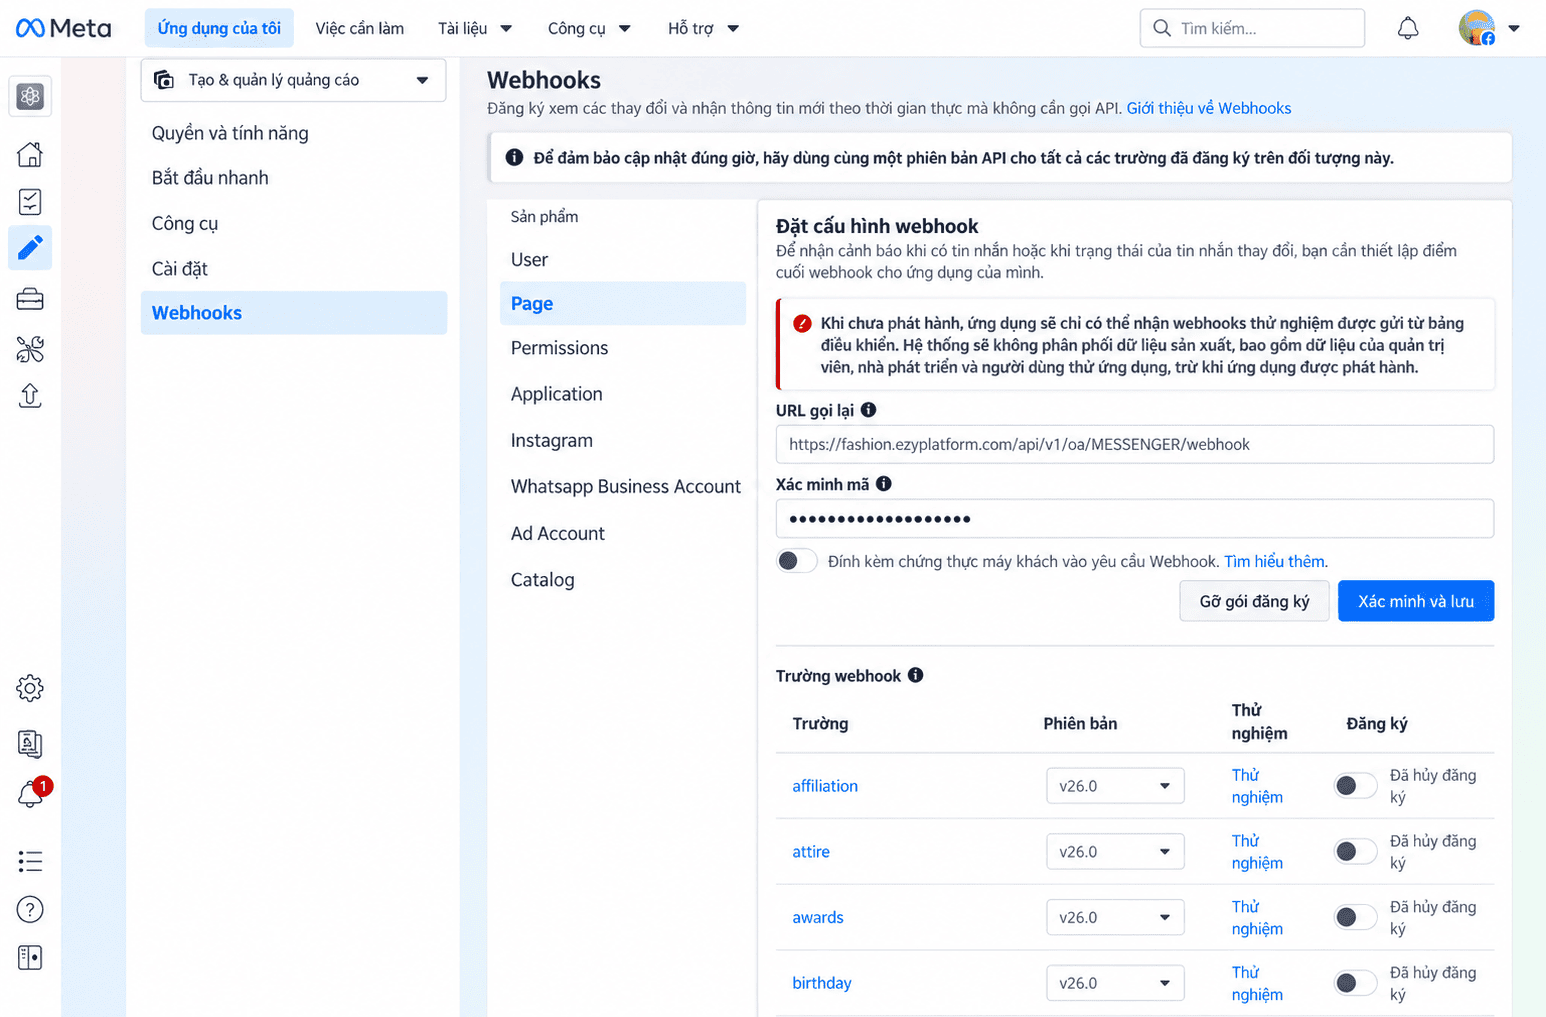Open the roles badge sidebar icon
The height and width of the screenshot is (1017, 1546).
click(x=30, y=743)
